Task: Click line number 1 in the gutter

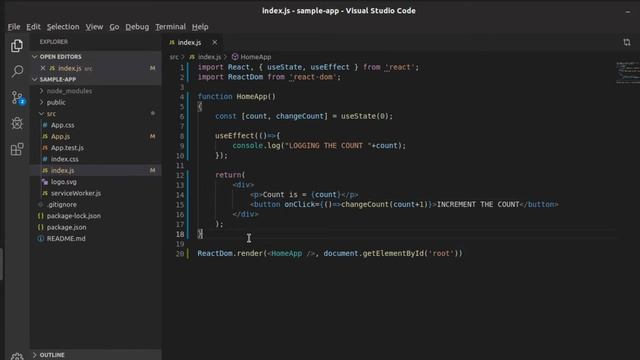Action: [182, 67]
